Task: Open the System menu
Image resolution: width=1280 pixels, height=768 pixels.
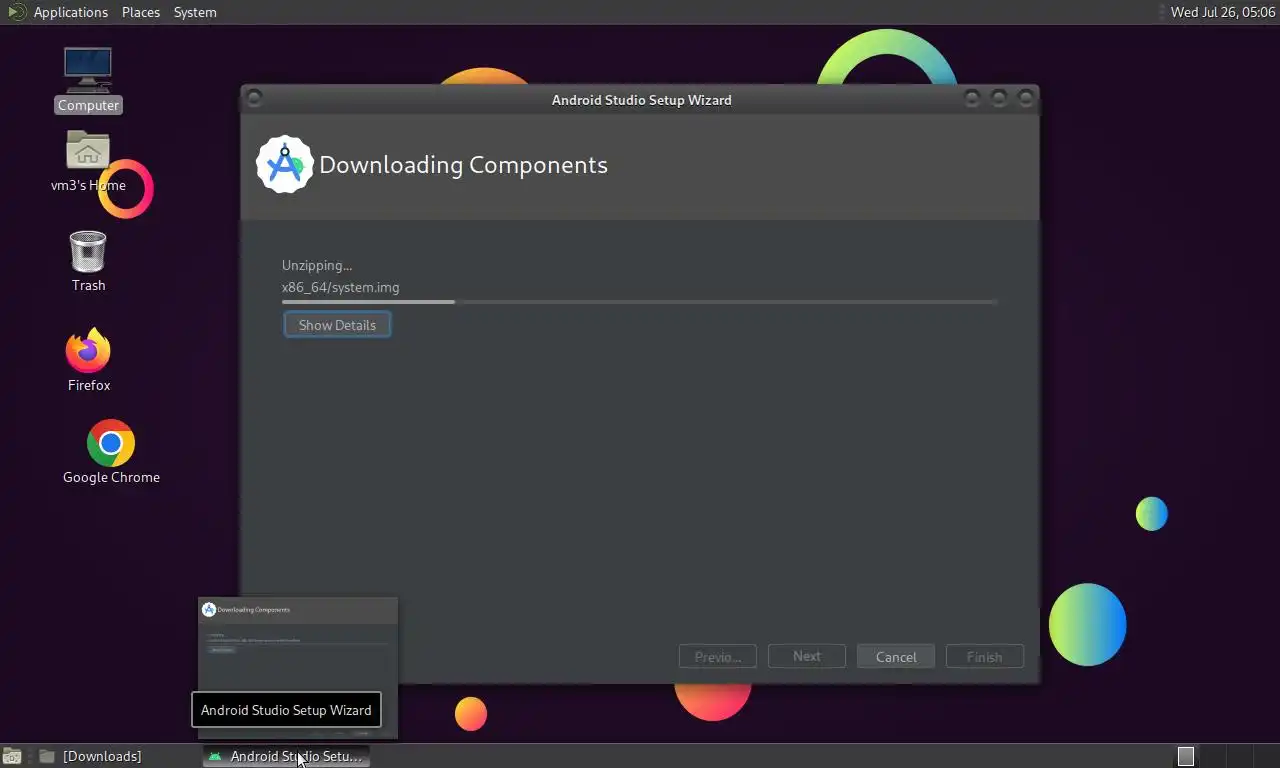Action: pos(195,12)
